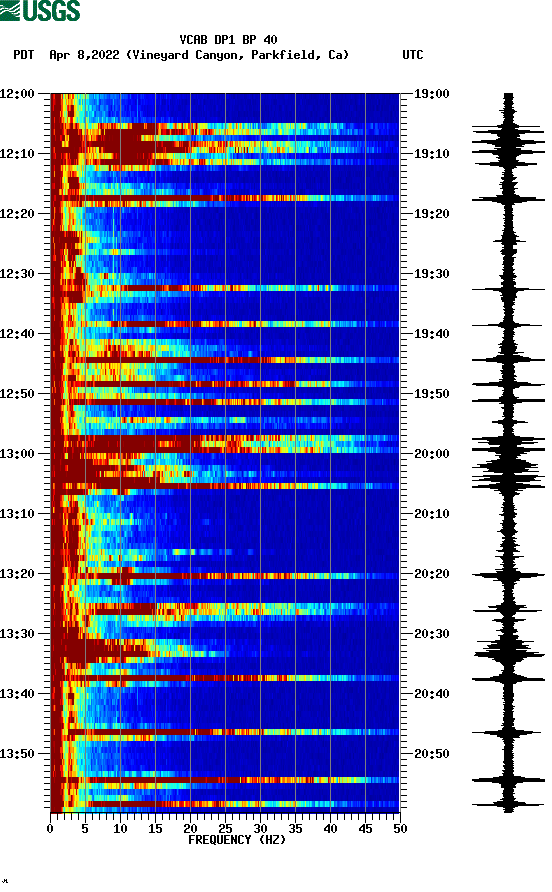This screenshot has width=552, height=892.
Task: Click the 12:20 PDT time label
Action: click(18, 214)
